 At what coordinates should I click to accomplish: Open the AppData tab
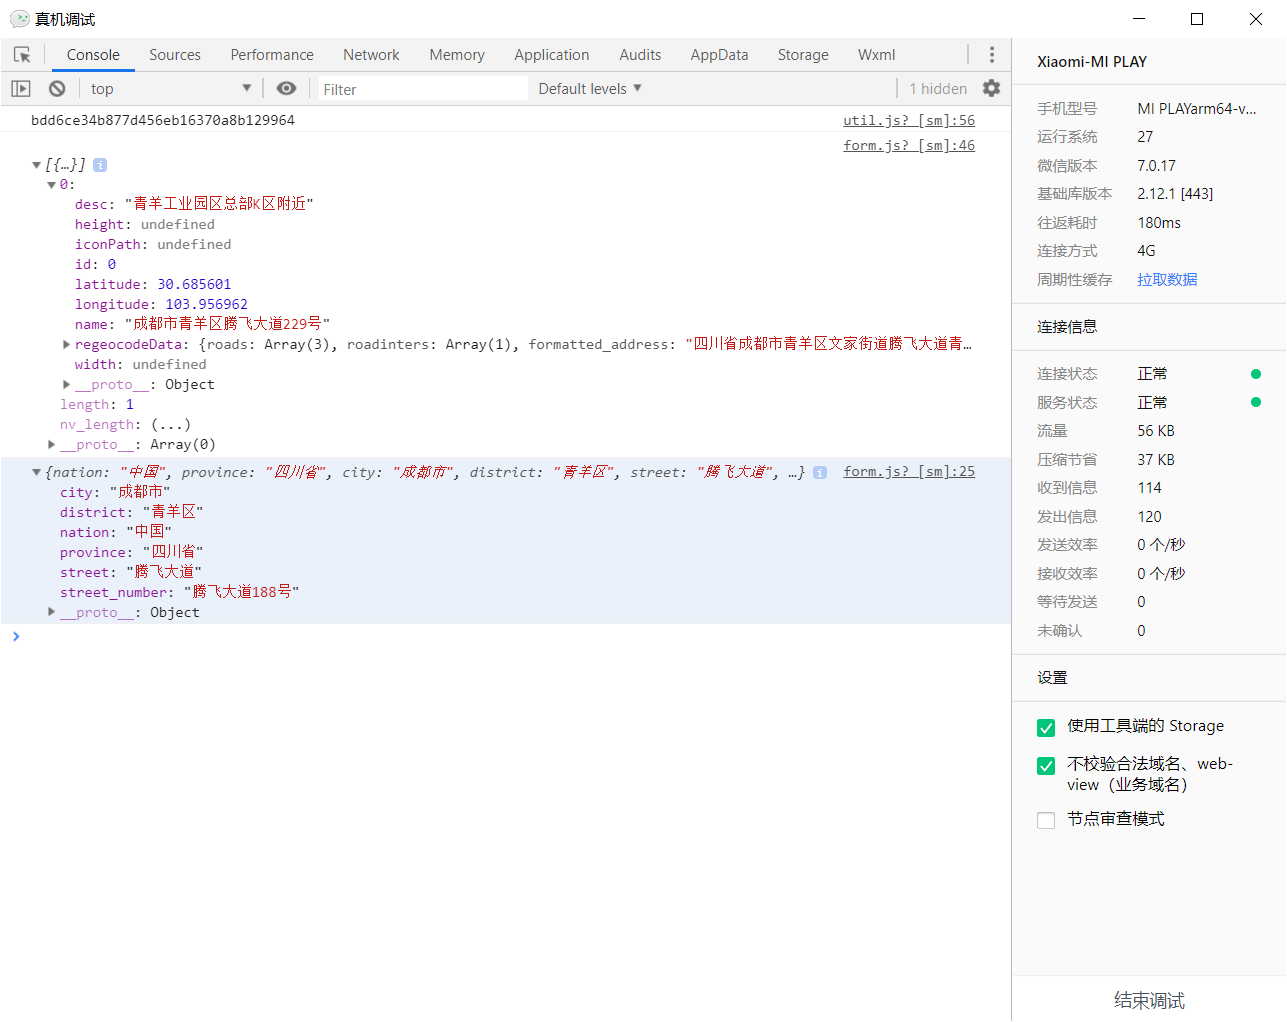coord(719,55)
